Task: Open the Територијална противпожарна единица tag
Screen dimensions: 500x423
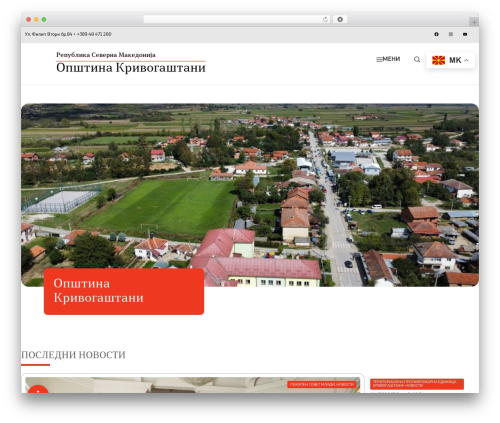Action: pos(417,384)
